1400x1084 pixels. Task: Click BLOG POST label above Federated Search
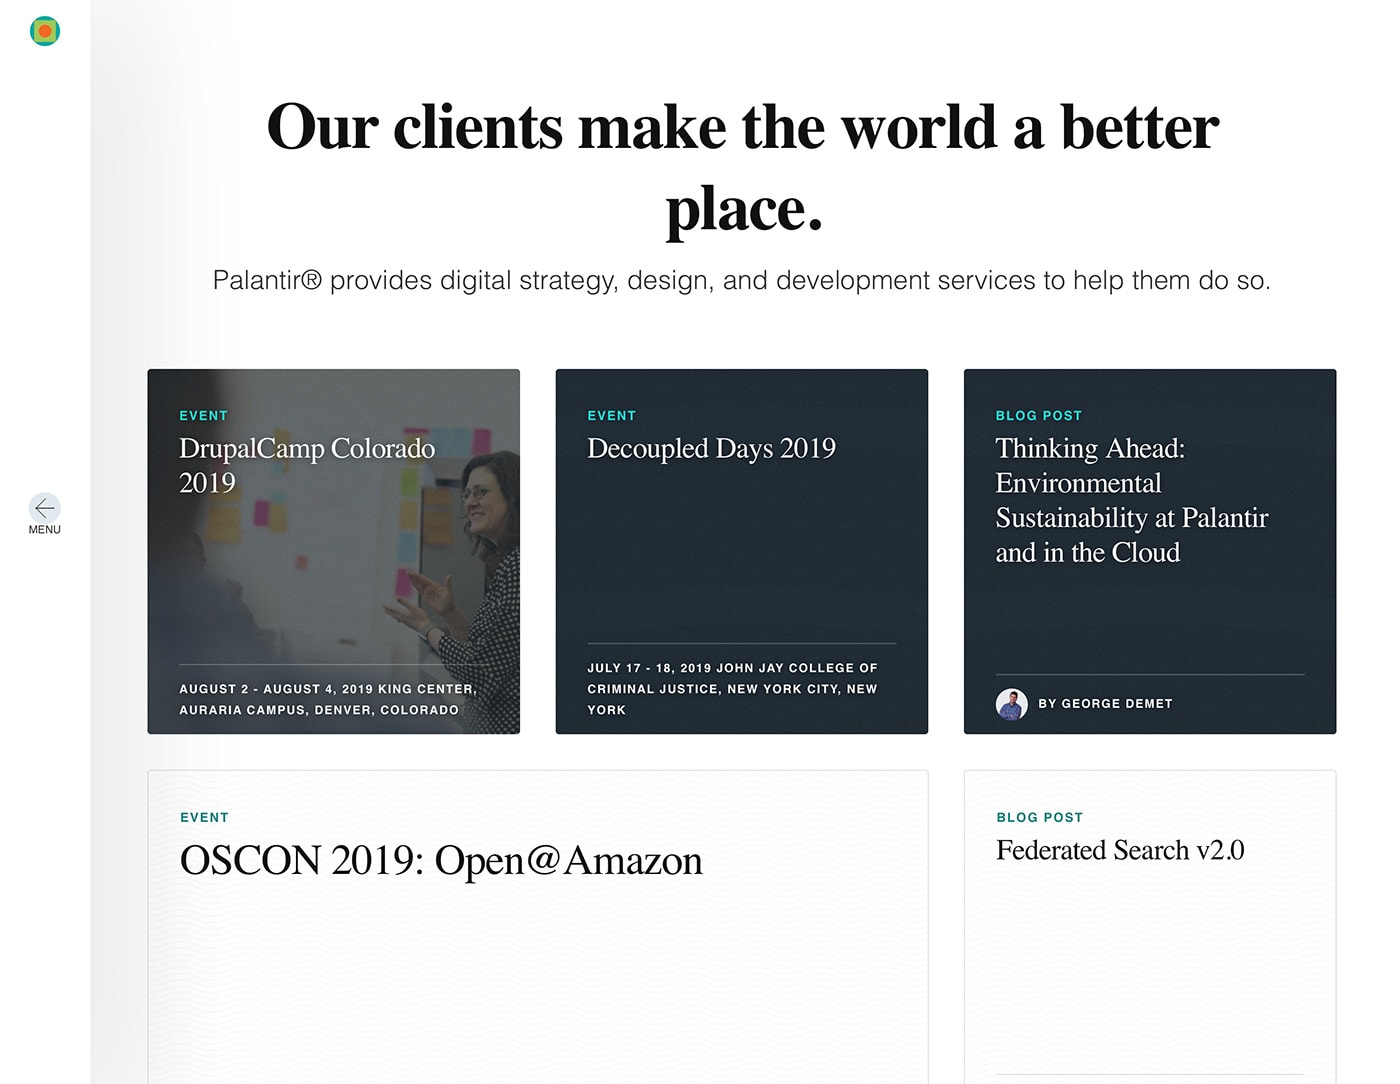click(x=1040, y=818)
